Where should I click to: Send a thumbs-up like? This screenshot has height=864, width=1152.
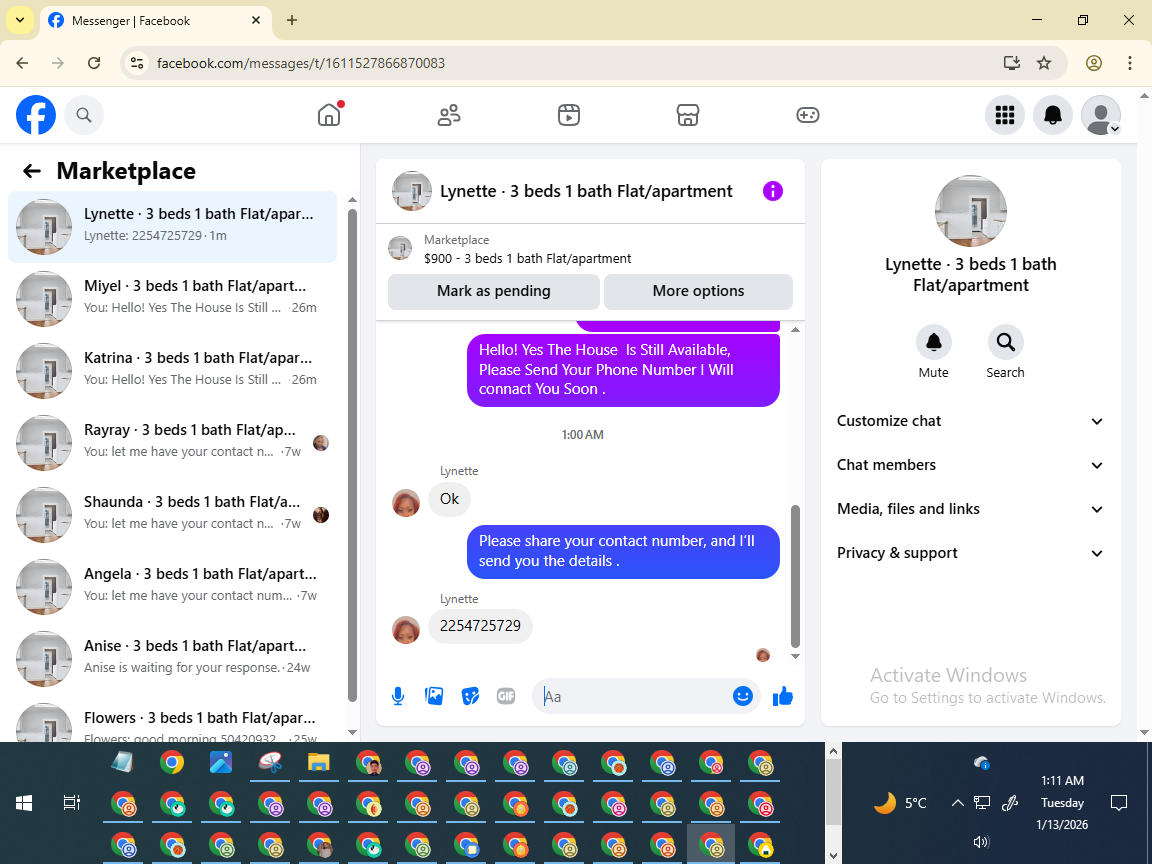[x=783, y=696]
